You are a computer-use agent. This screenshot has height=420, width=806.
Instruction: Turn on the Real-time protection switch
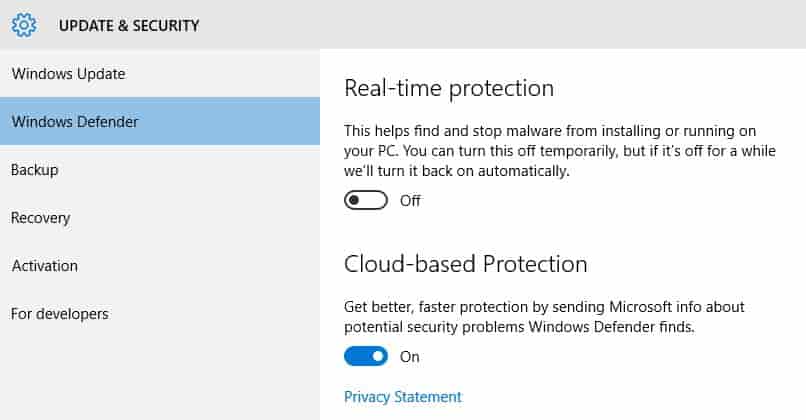click(x=366, y=200)
